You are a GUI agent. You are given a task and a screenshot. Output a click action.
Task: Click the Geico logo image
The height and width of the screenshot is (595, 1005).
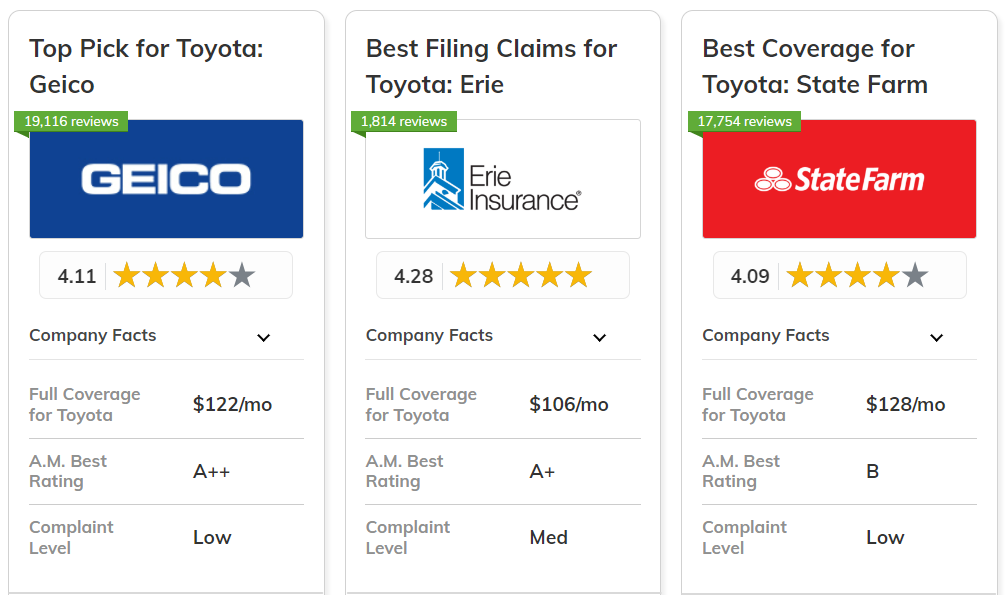[166, 179]
